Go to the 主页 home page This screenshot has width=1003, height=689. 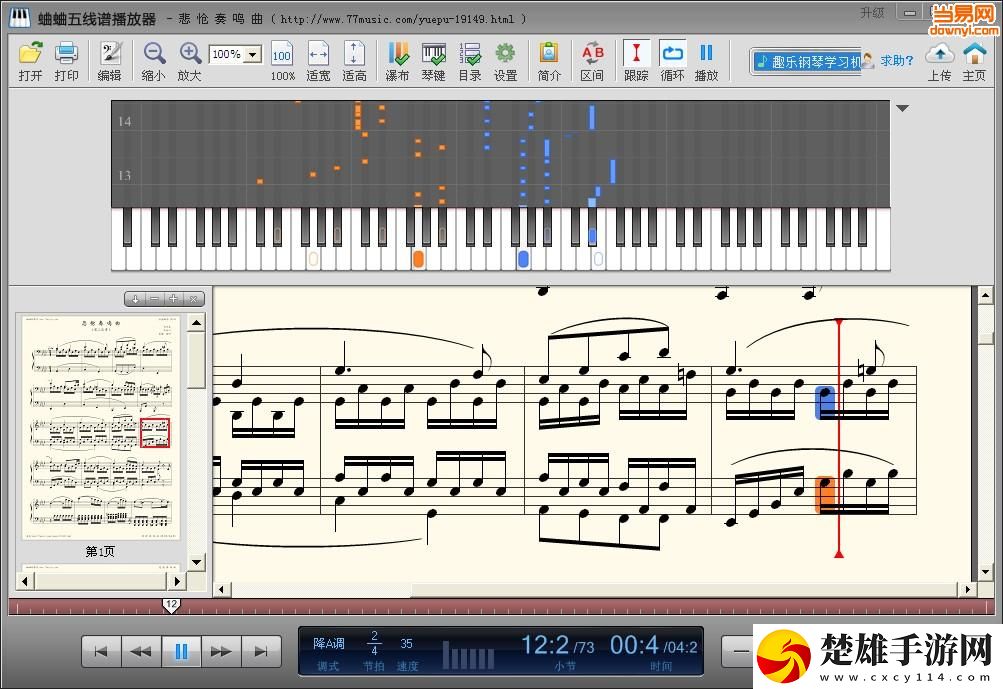click(974, 61)
